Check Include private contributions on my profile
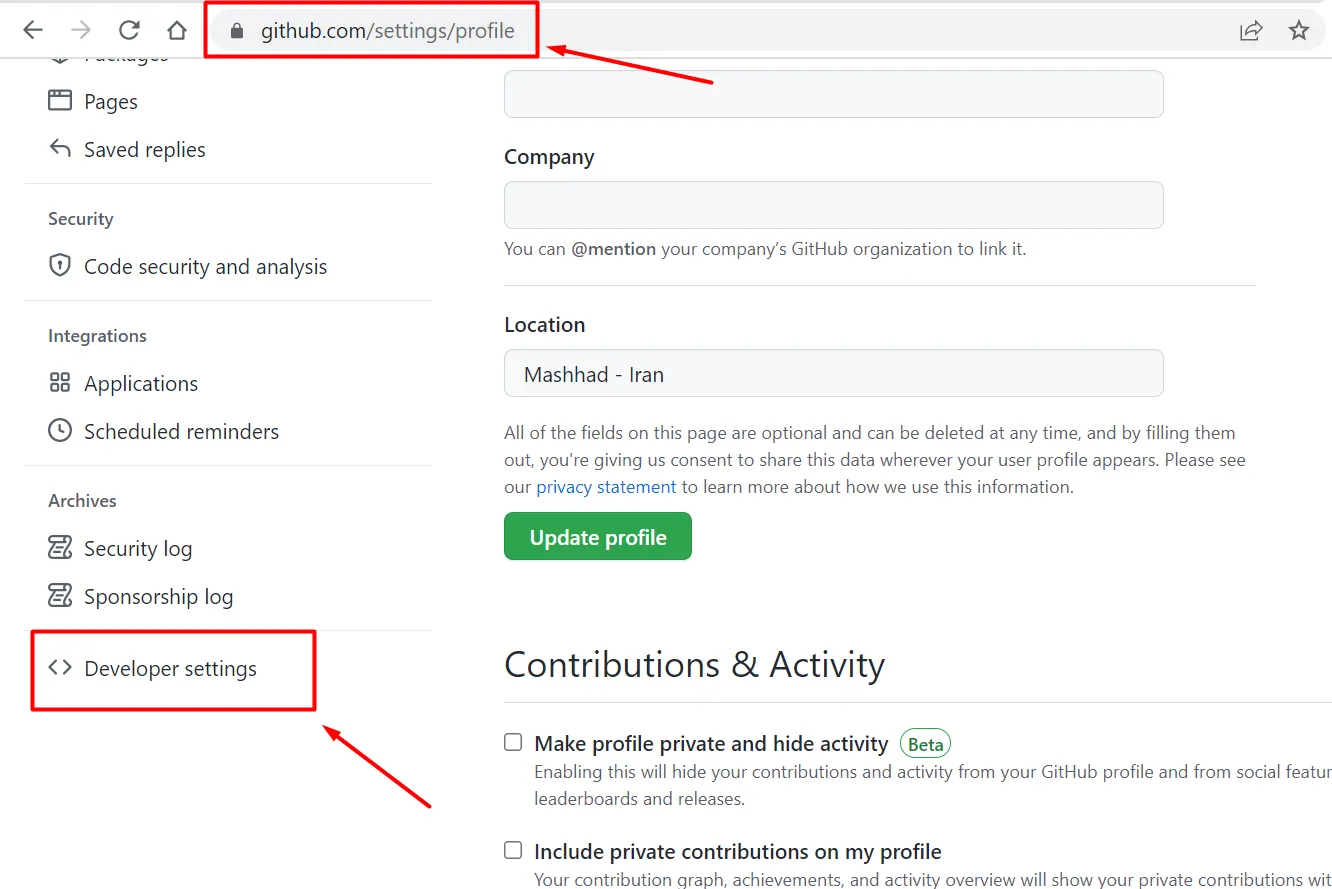This screenshot has height=889, width=1332. tap(513, 850)
